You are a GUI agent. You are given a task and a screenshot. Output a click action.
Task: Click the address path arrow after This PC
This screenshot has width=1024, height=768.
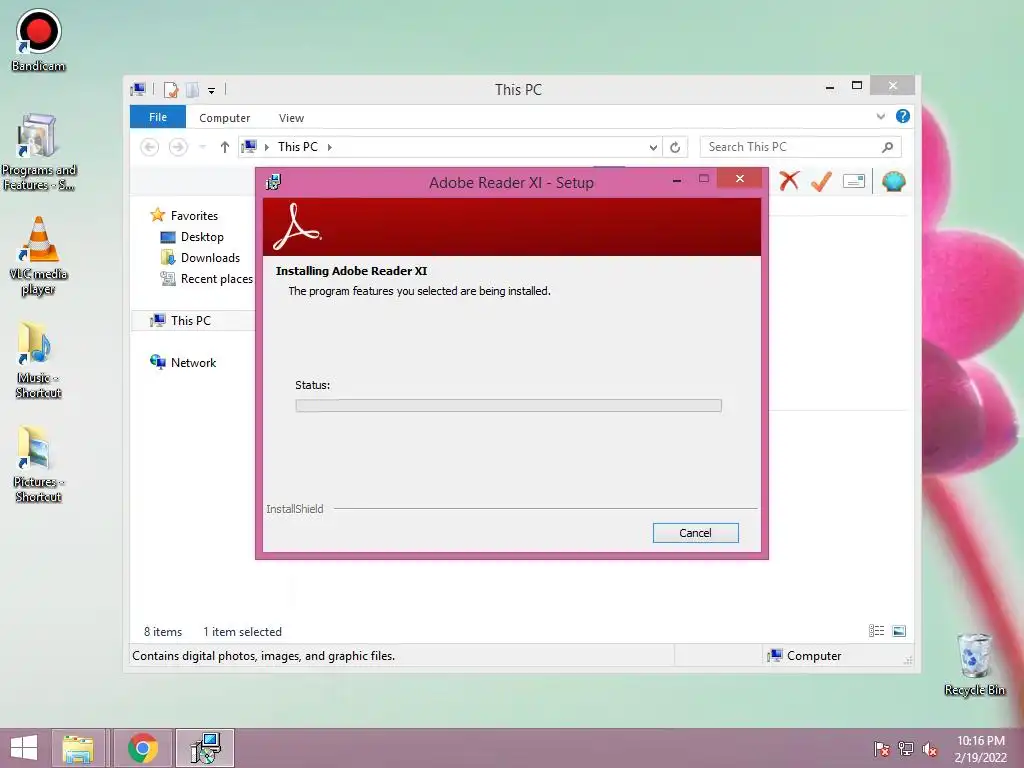330,148
